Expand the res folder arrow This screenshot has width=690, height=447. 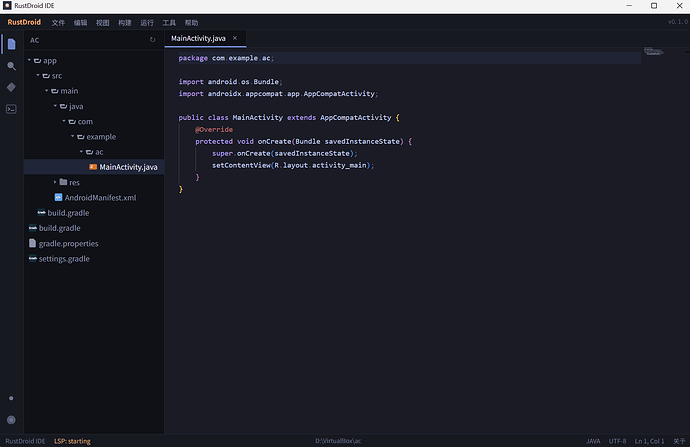pos(55,182)
